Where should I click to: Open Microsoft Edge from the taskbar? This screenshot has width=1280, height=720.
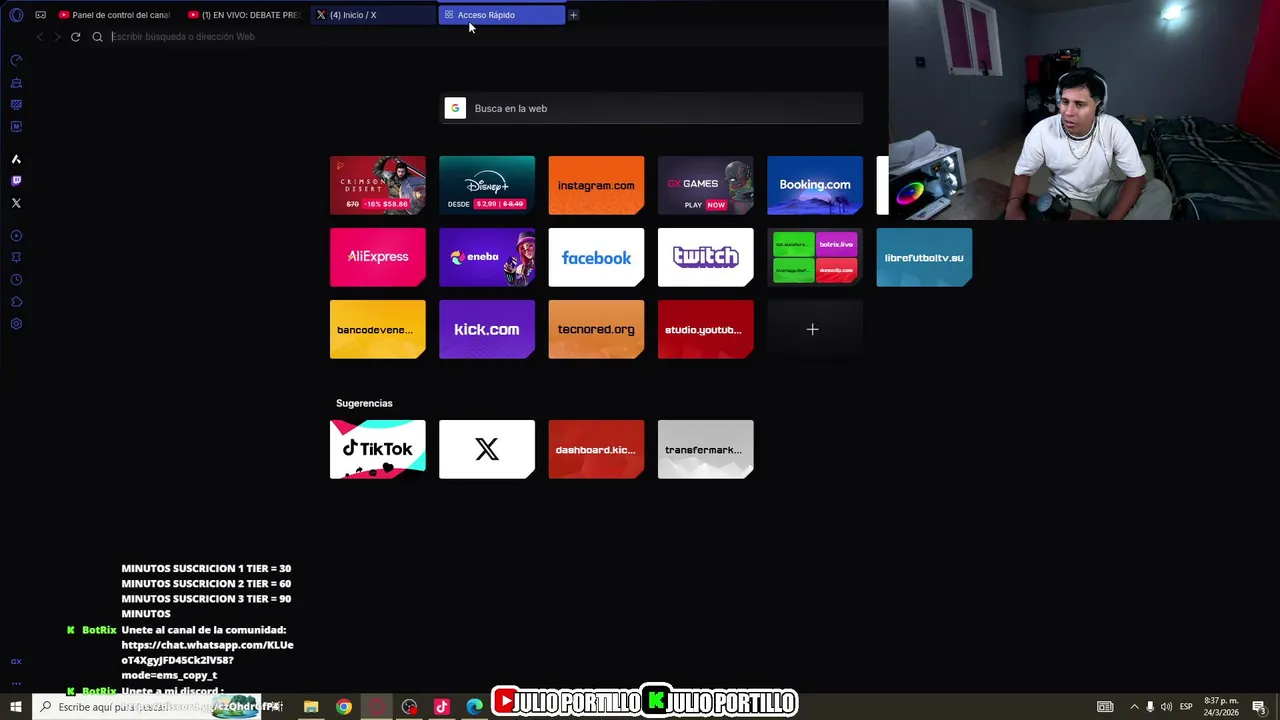pos(475,707)
